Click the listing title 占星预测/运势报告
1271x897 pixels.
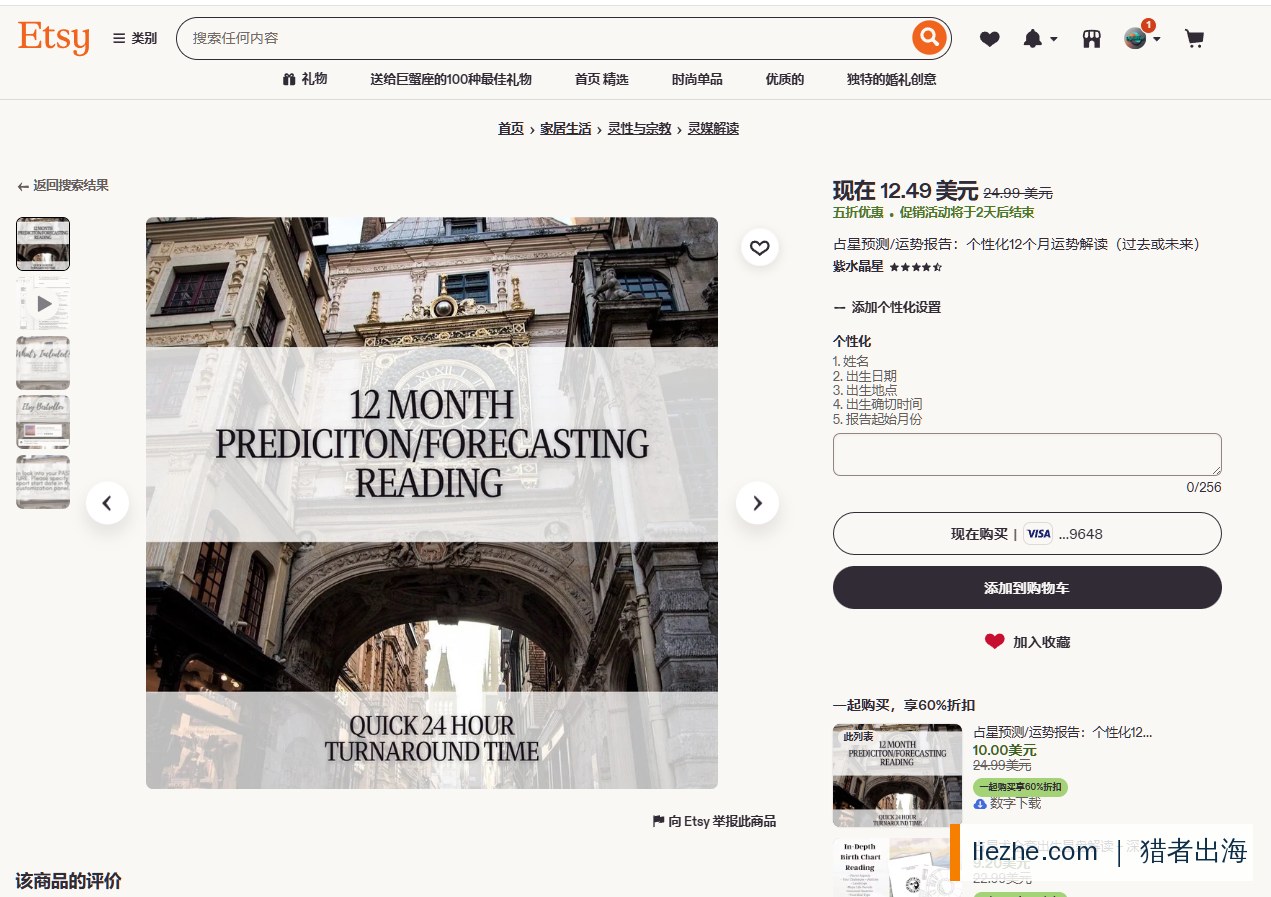click(x=1016, y=244)
